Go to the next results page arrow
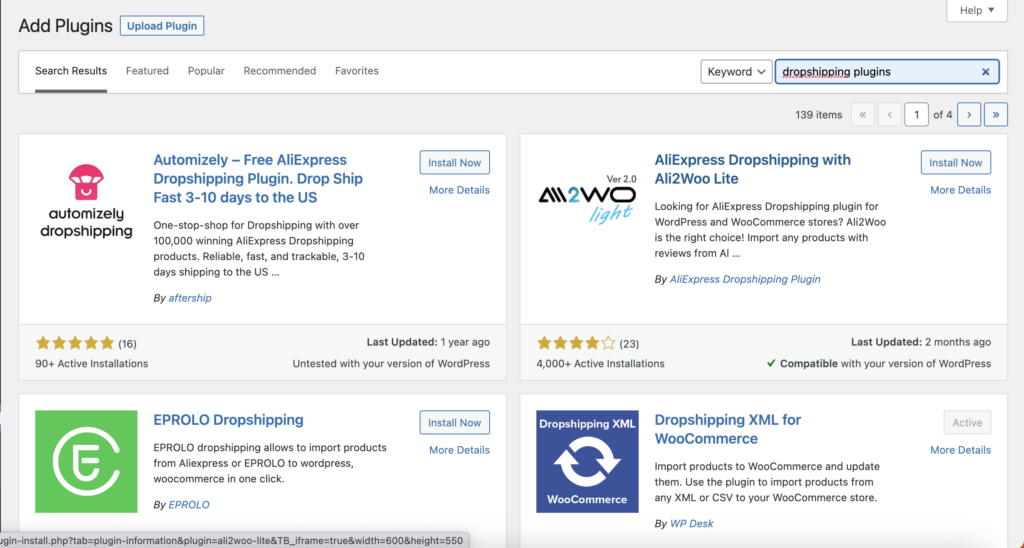Screen dimensions: 1024x548 click(968, 114)
